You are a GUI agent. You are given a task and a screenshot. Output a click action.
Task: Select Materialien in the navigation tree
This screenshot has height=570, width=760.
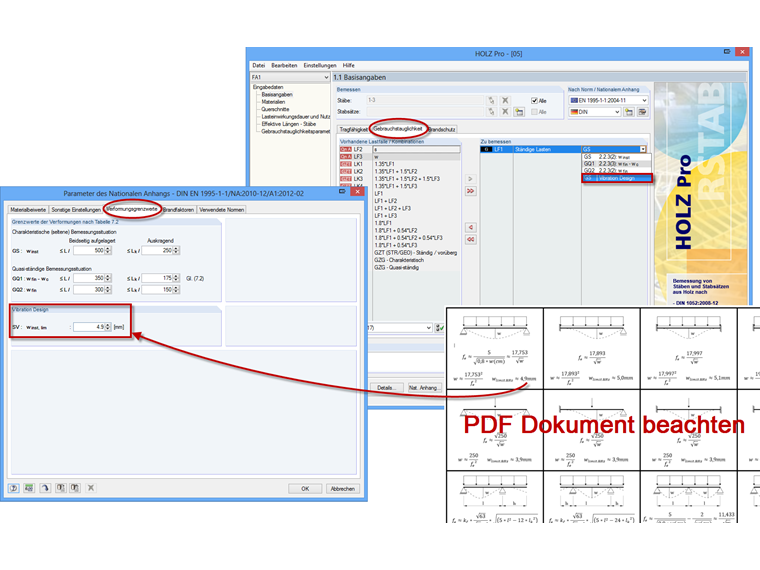click(273, 102)
